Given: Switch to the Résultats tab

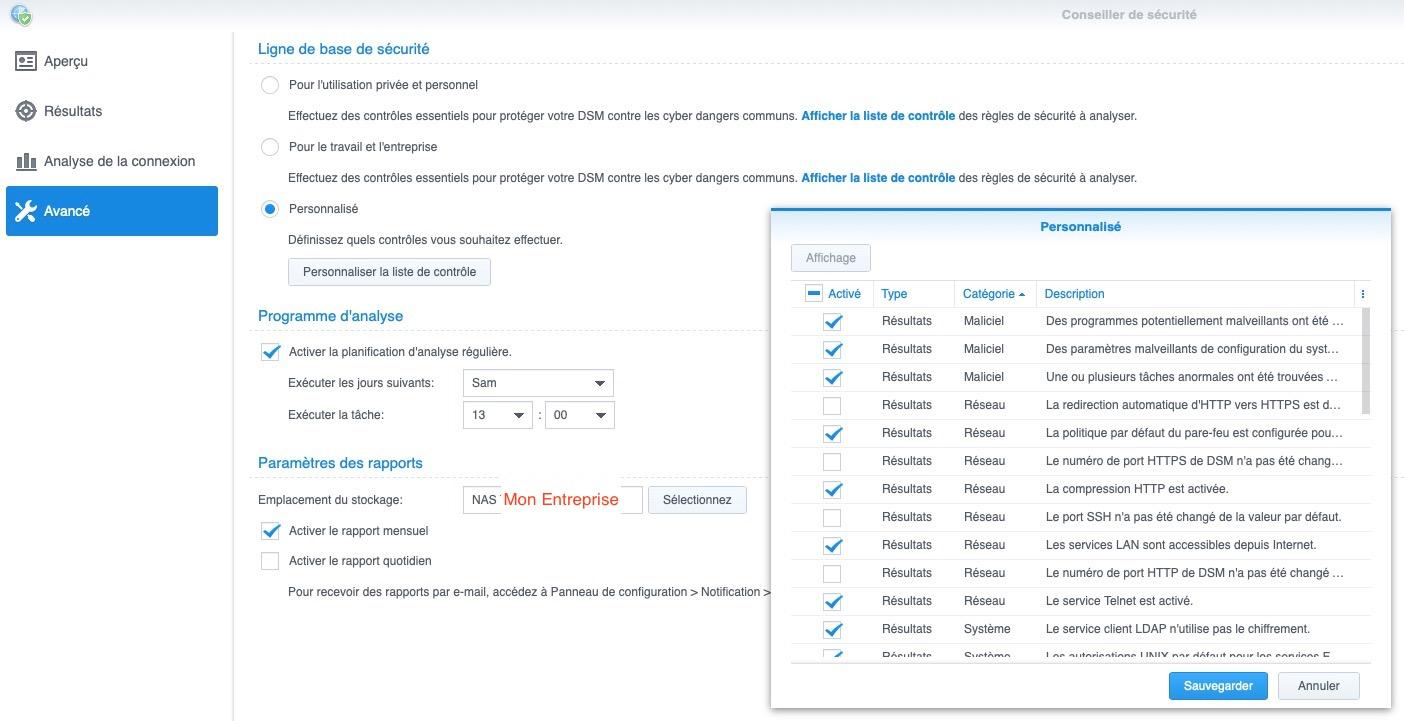Looking at the screenshot, I should pyautogui.click(x=72, y=111).
